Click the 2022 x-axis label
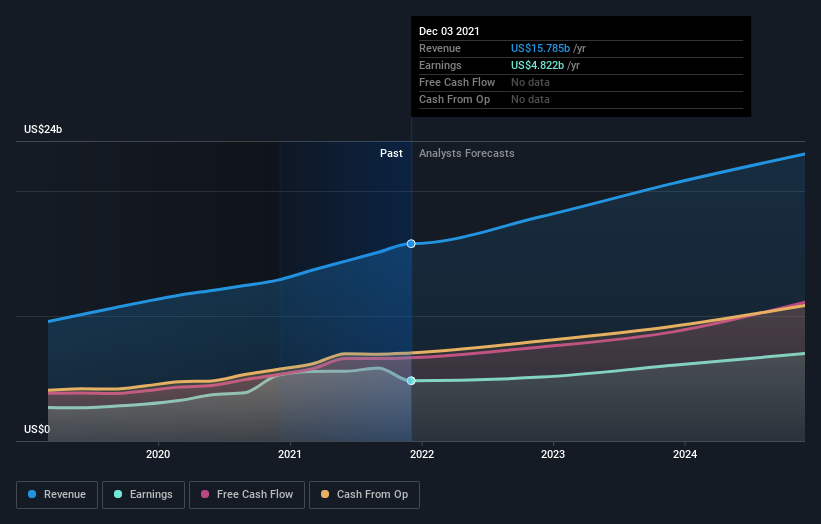 (422, 454)
